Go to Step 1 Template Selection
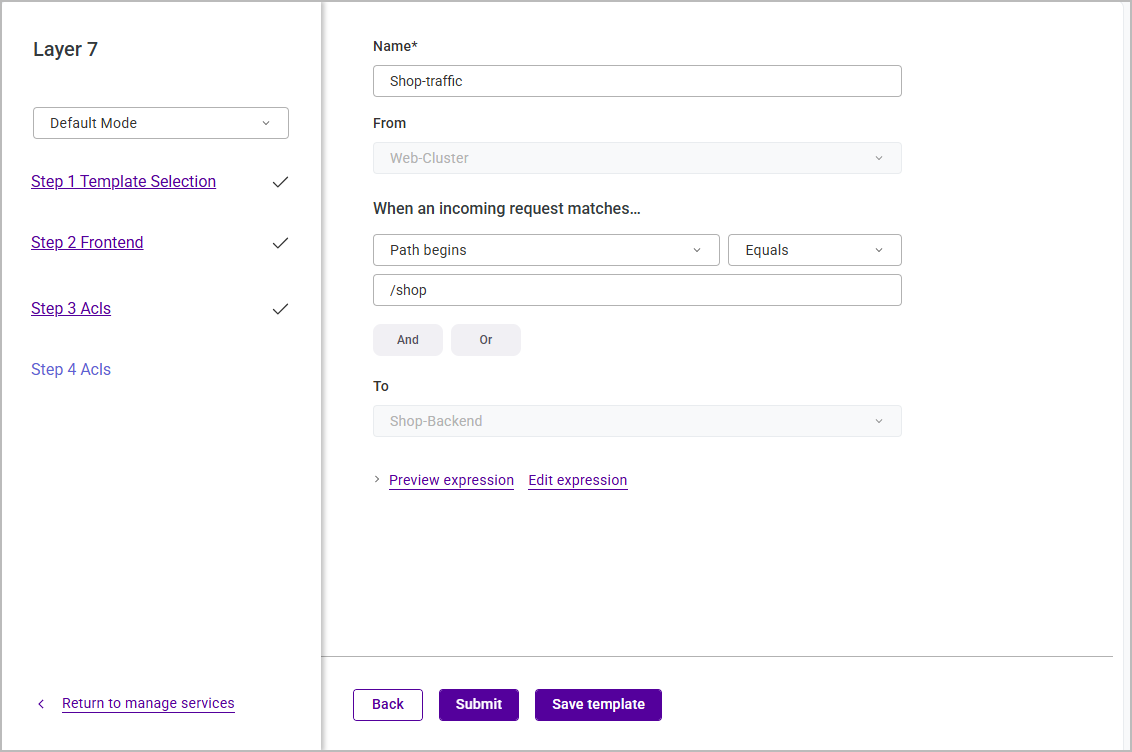This screenshot has height=752, width=1132. (123, 182)
